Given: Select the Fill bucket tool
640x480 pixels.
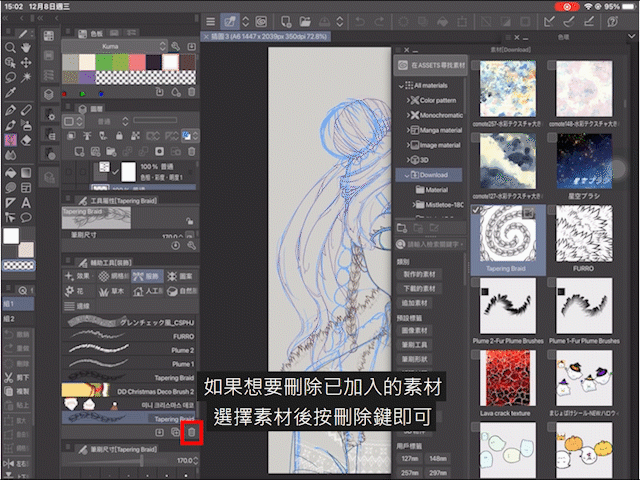Looking at the screenshot, I should 10,173.
